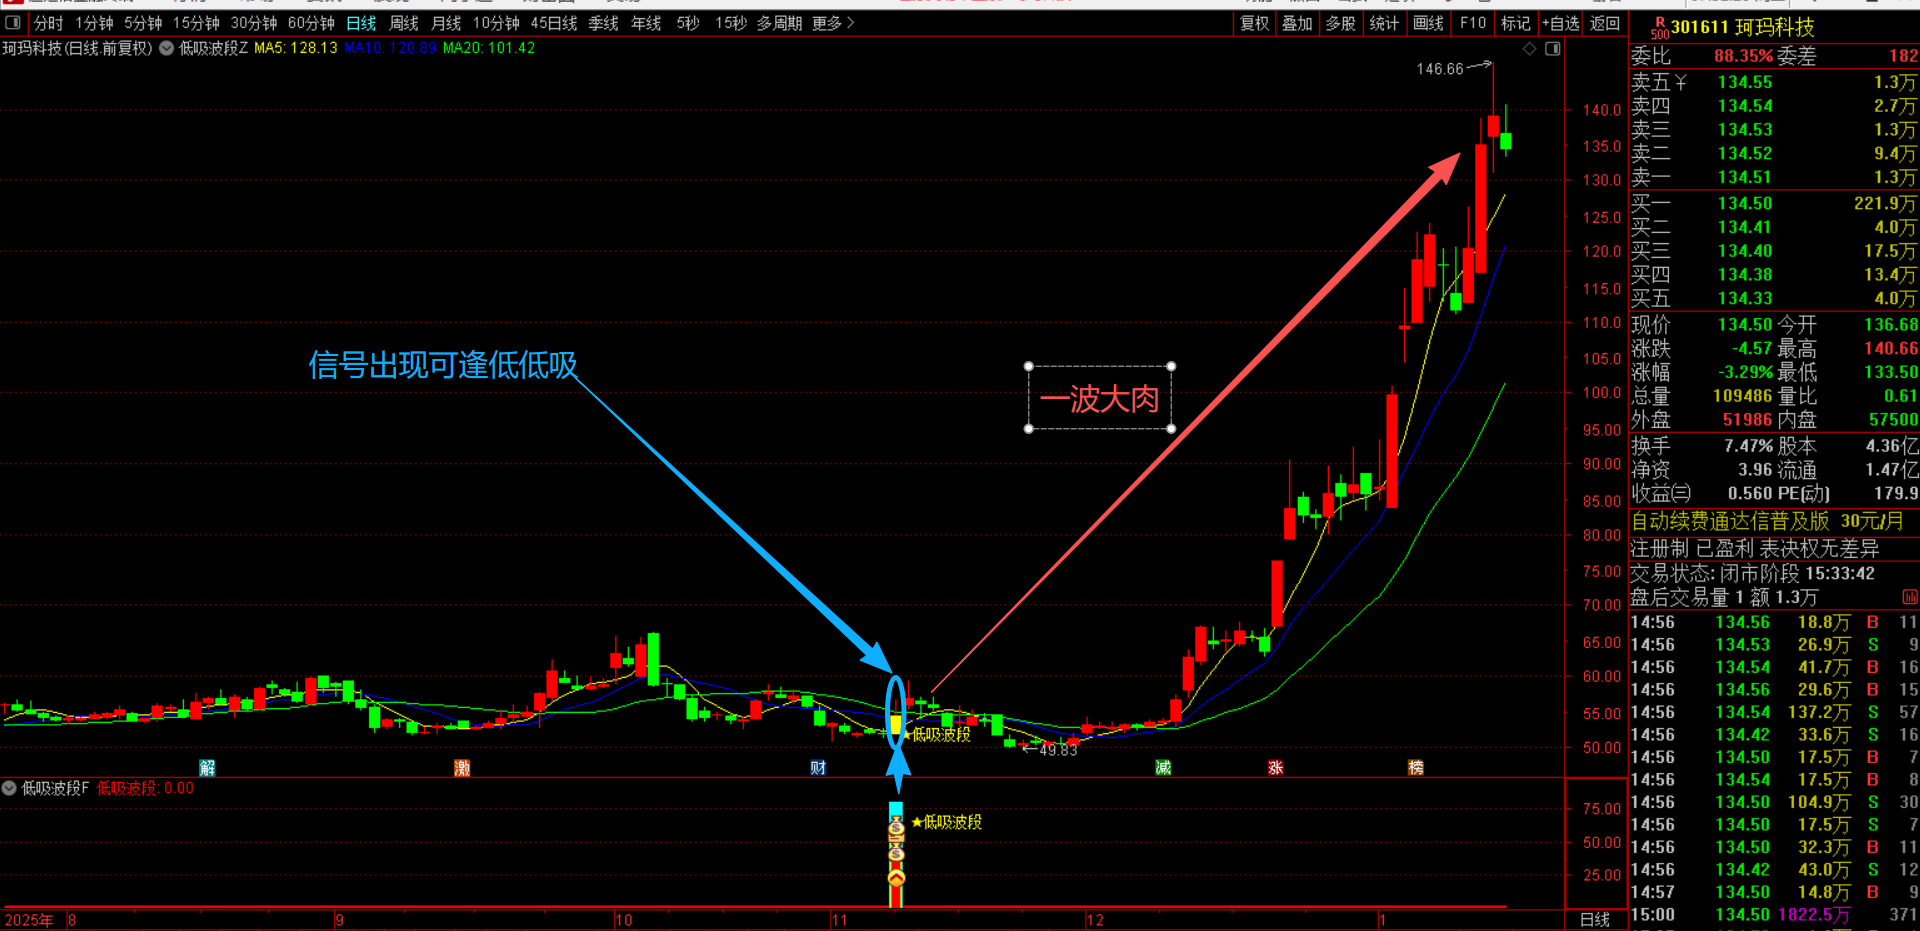
Task: Click the 返回 back button
Action: (1605, 23)
